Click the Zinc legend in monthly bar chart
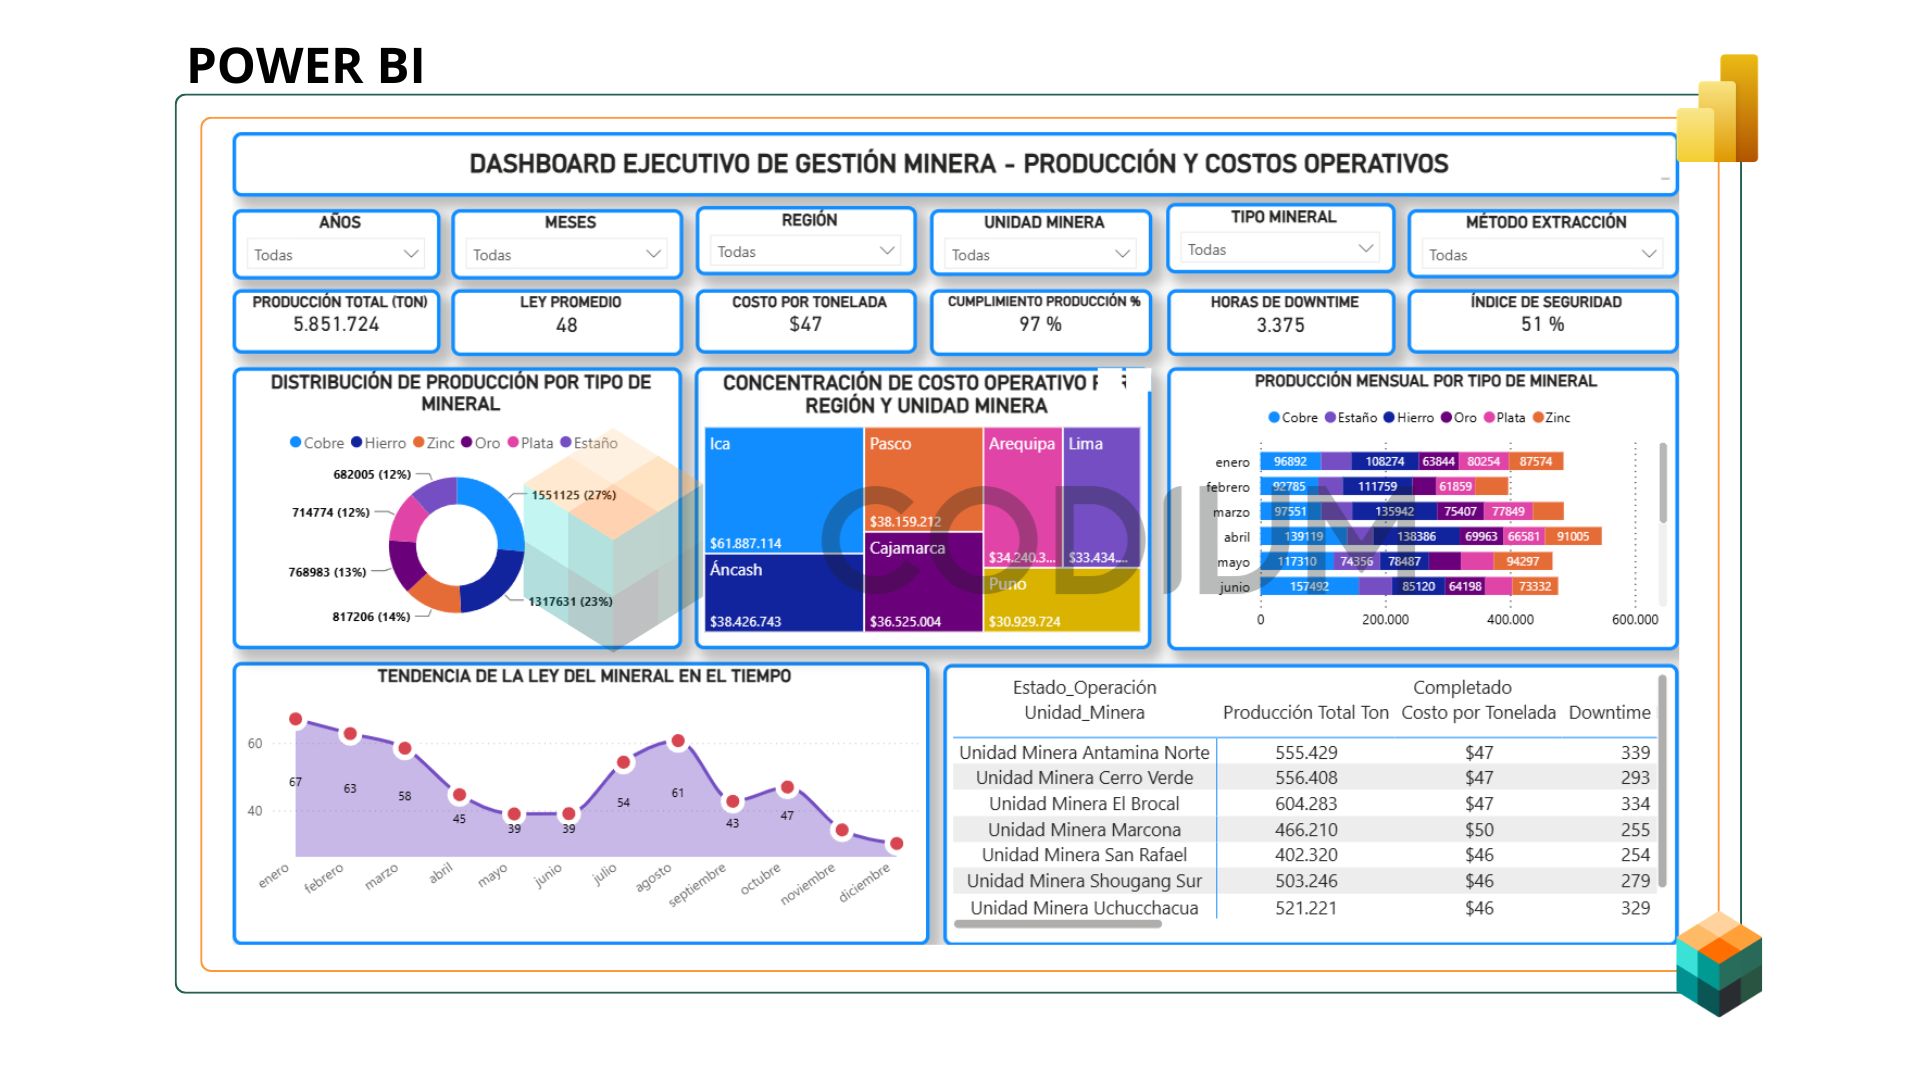This screenshot has width=1920, height=1080. point(1552,417)
